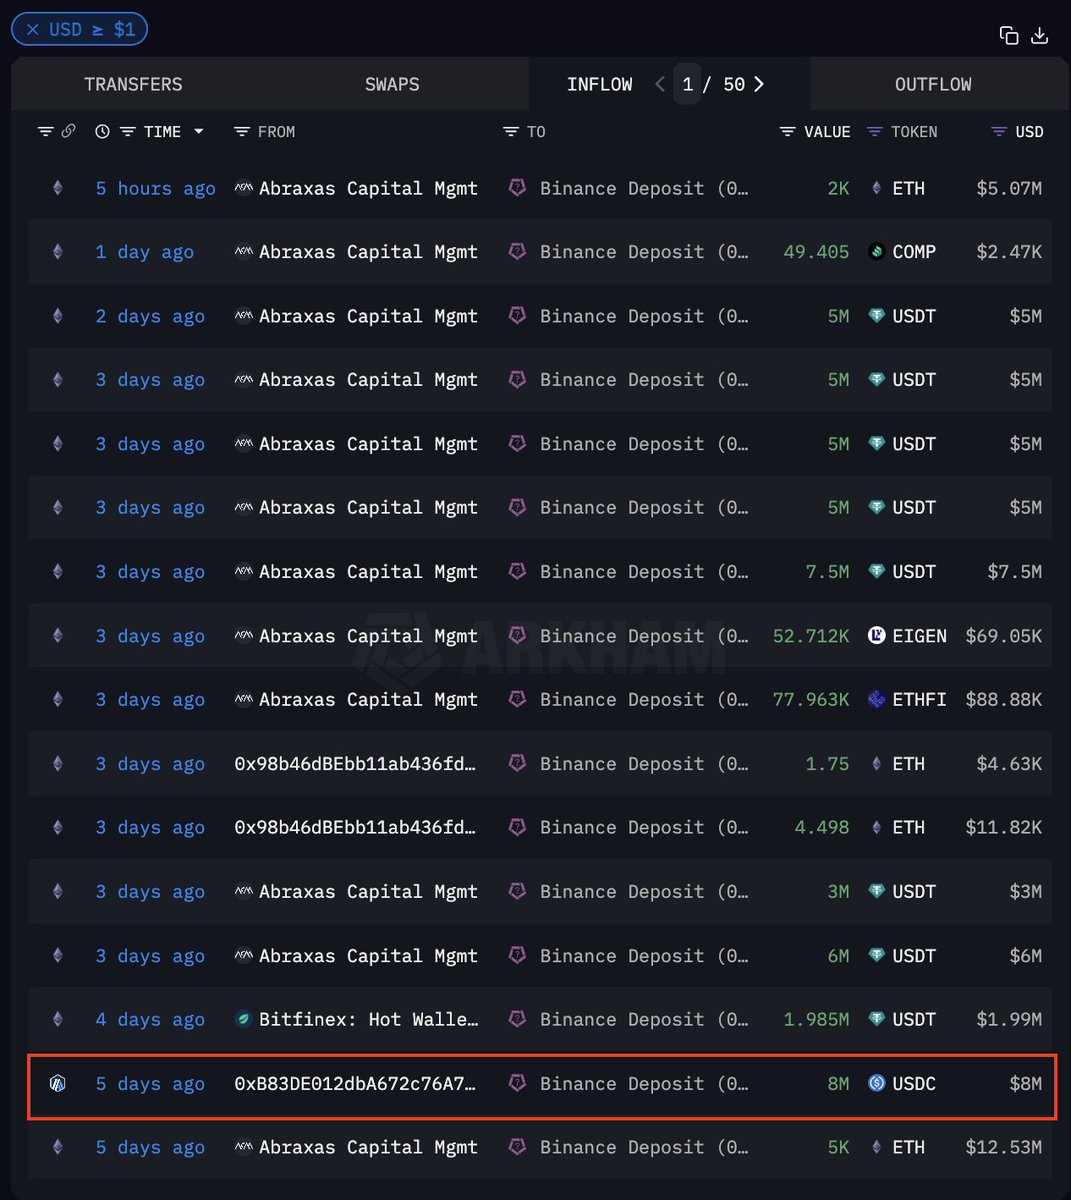Go to the next page with the right chevron
Screen dimensions: 1071x1200
(x=759, y=84)
